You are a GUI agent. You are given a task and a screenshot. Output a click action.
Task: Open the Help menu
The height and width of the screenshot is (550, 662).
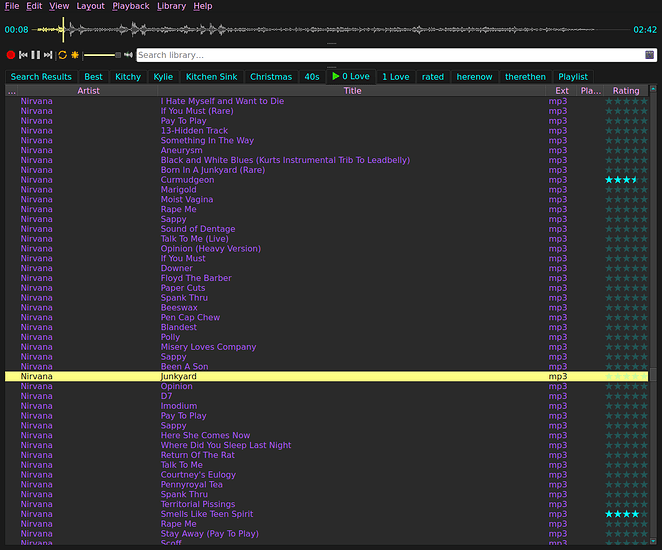(x=203, y=6)
